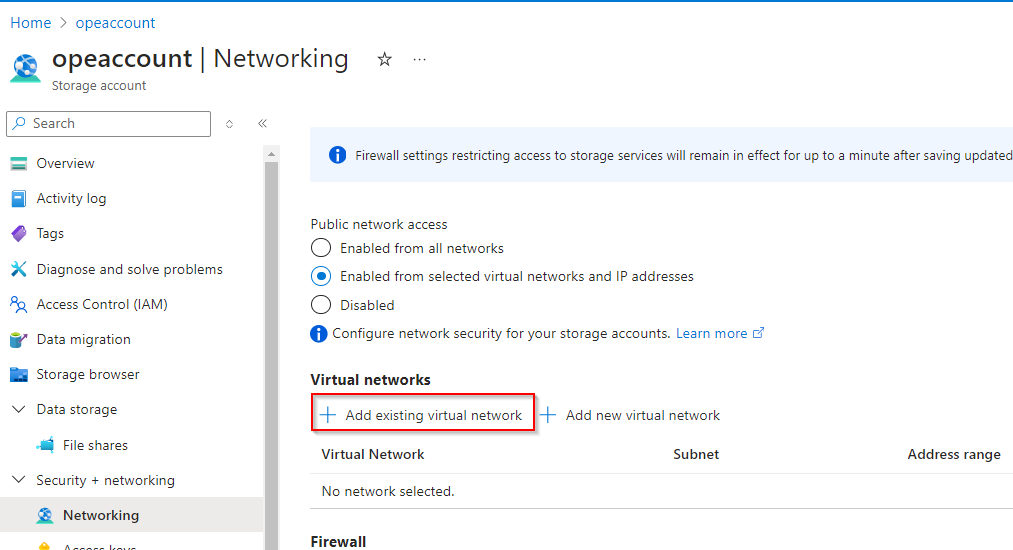Collapse the Data storage section
This screenshot has width=1013, height=550.
(18, 410)
